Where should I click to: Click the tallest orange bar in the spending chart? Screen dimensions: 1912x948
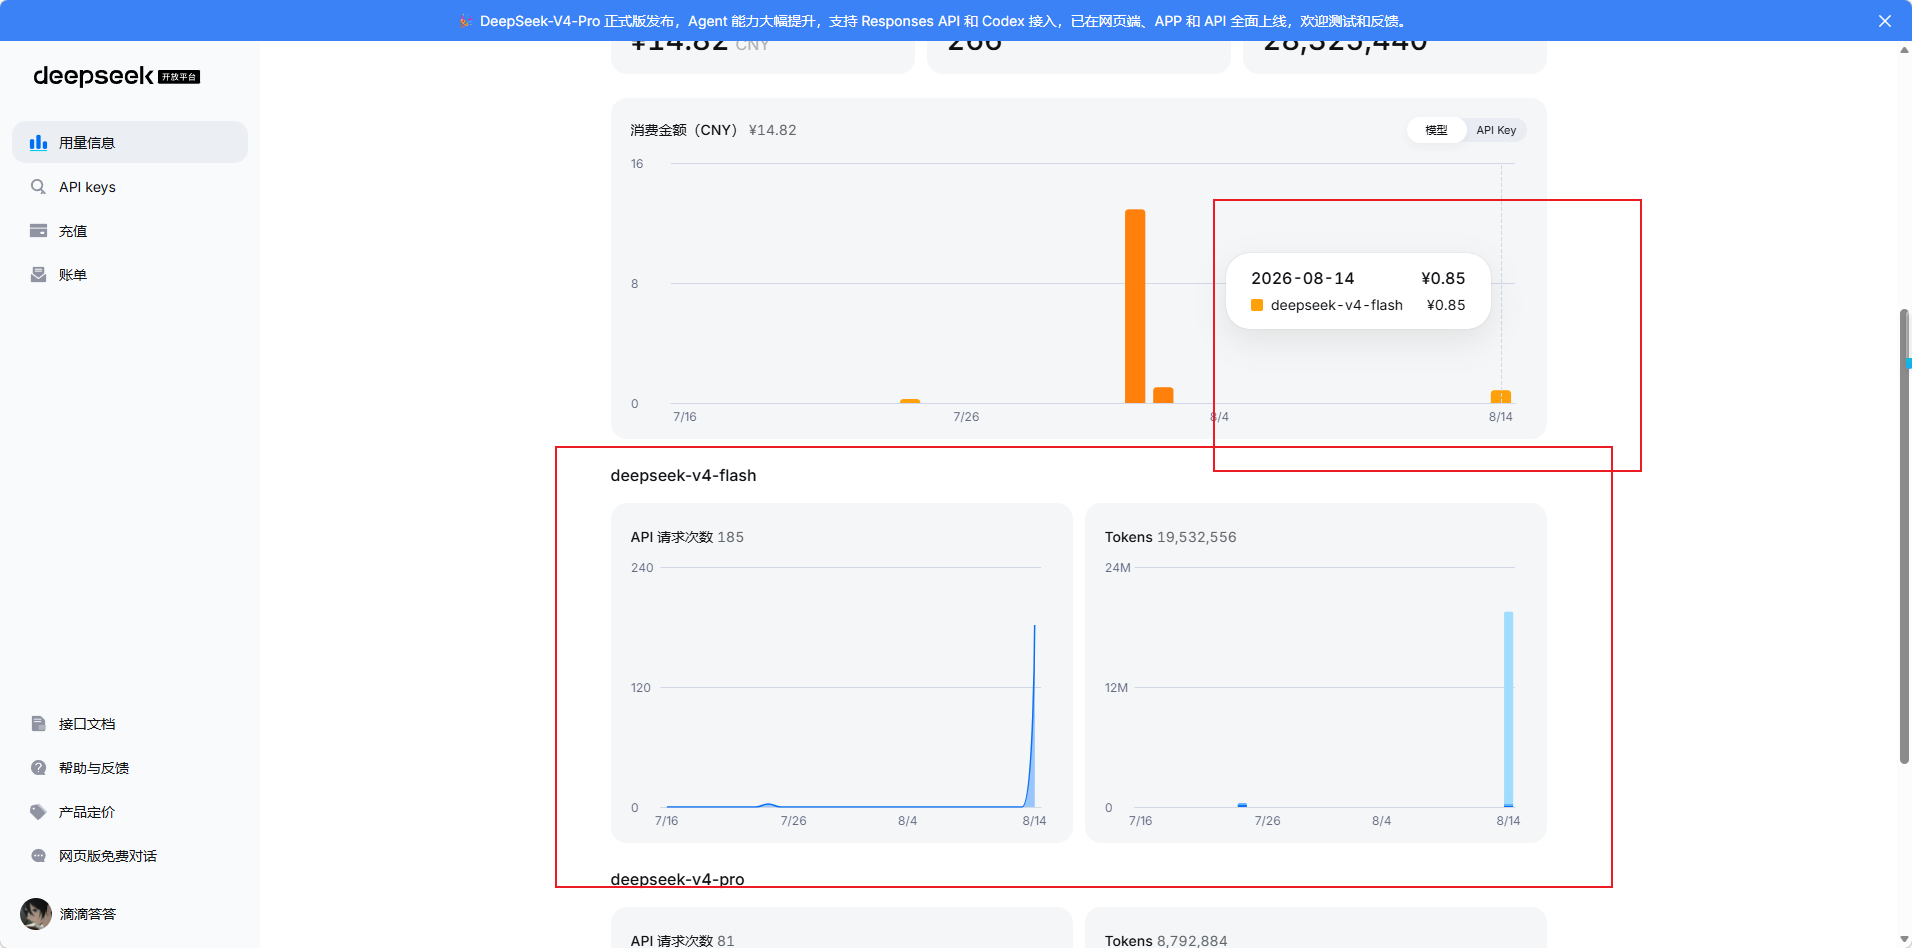coord(1135,306)
